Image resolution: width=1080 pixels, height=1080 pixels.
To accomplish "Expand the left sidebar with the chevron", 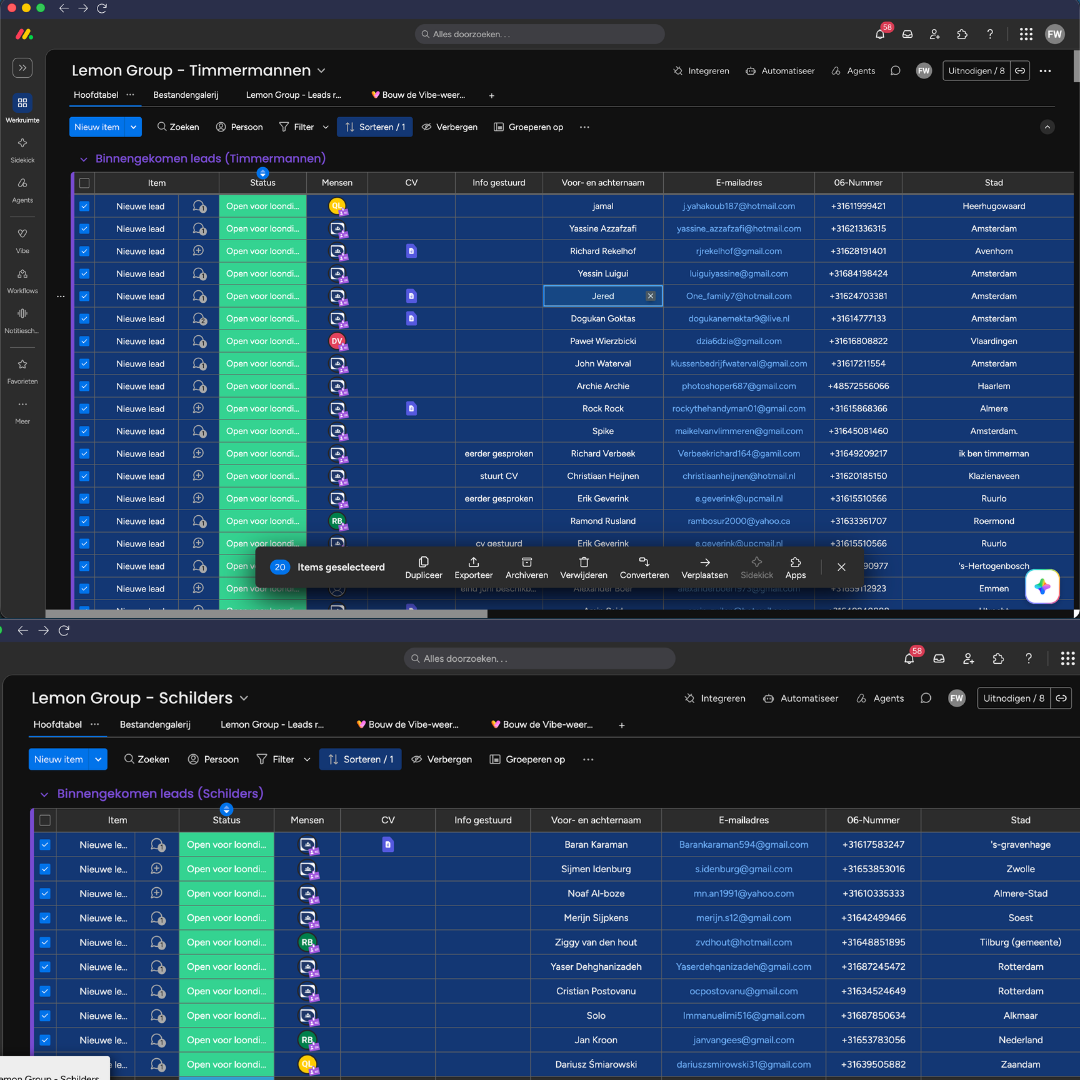I will [22, 68].
